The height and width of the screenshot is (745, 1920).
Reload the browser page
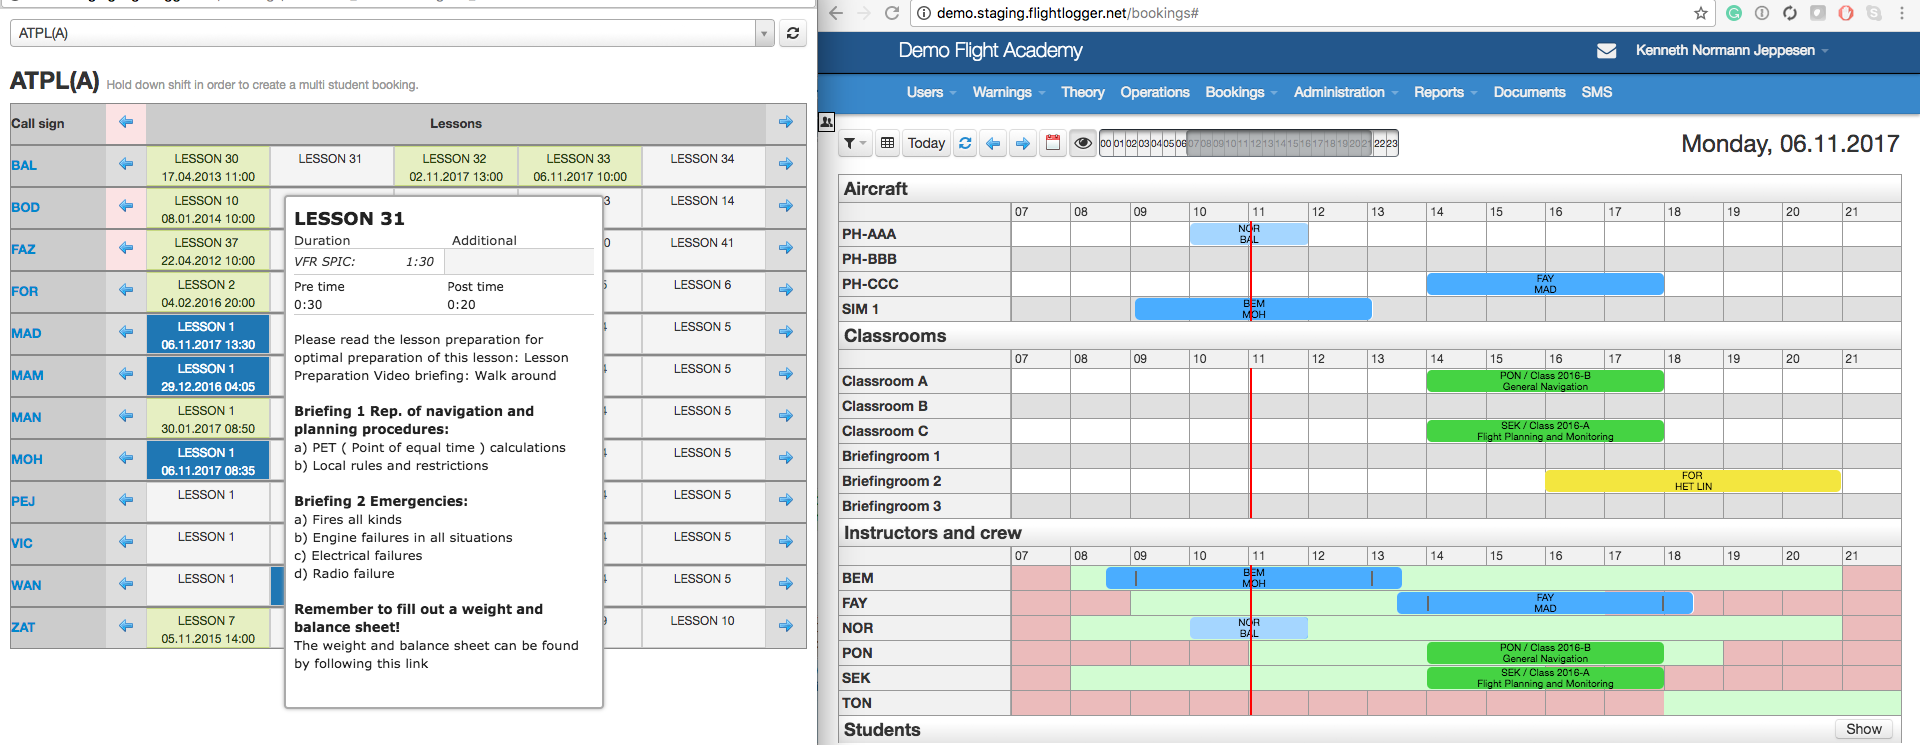pyautogui.click(x=891, y=13)
